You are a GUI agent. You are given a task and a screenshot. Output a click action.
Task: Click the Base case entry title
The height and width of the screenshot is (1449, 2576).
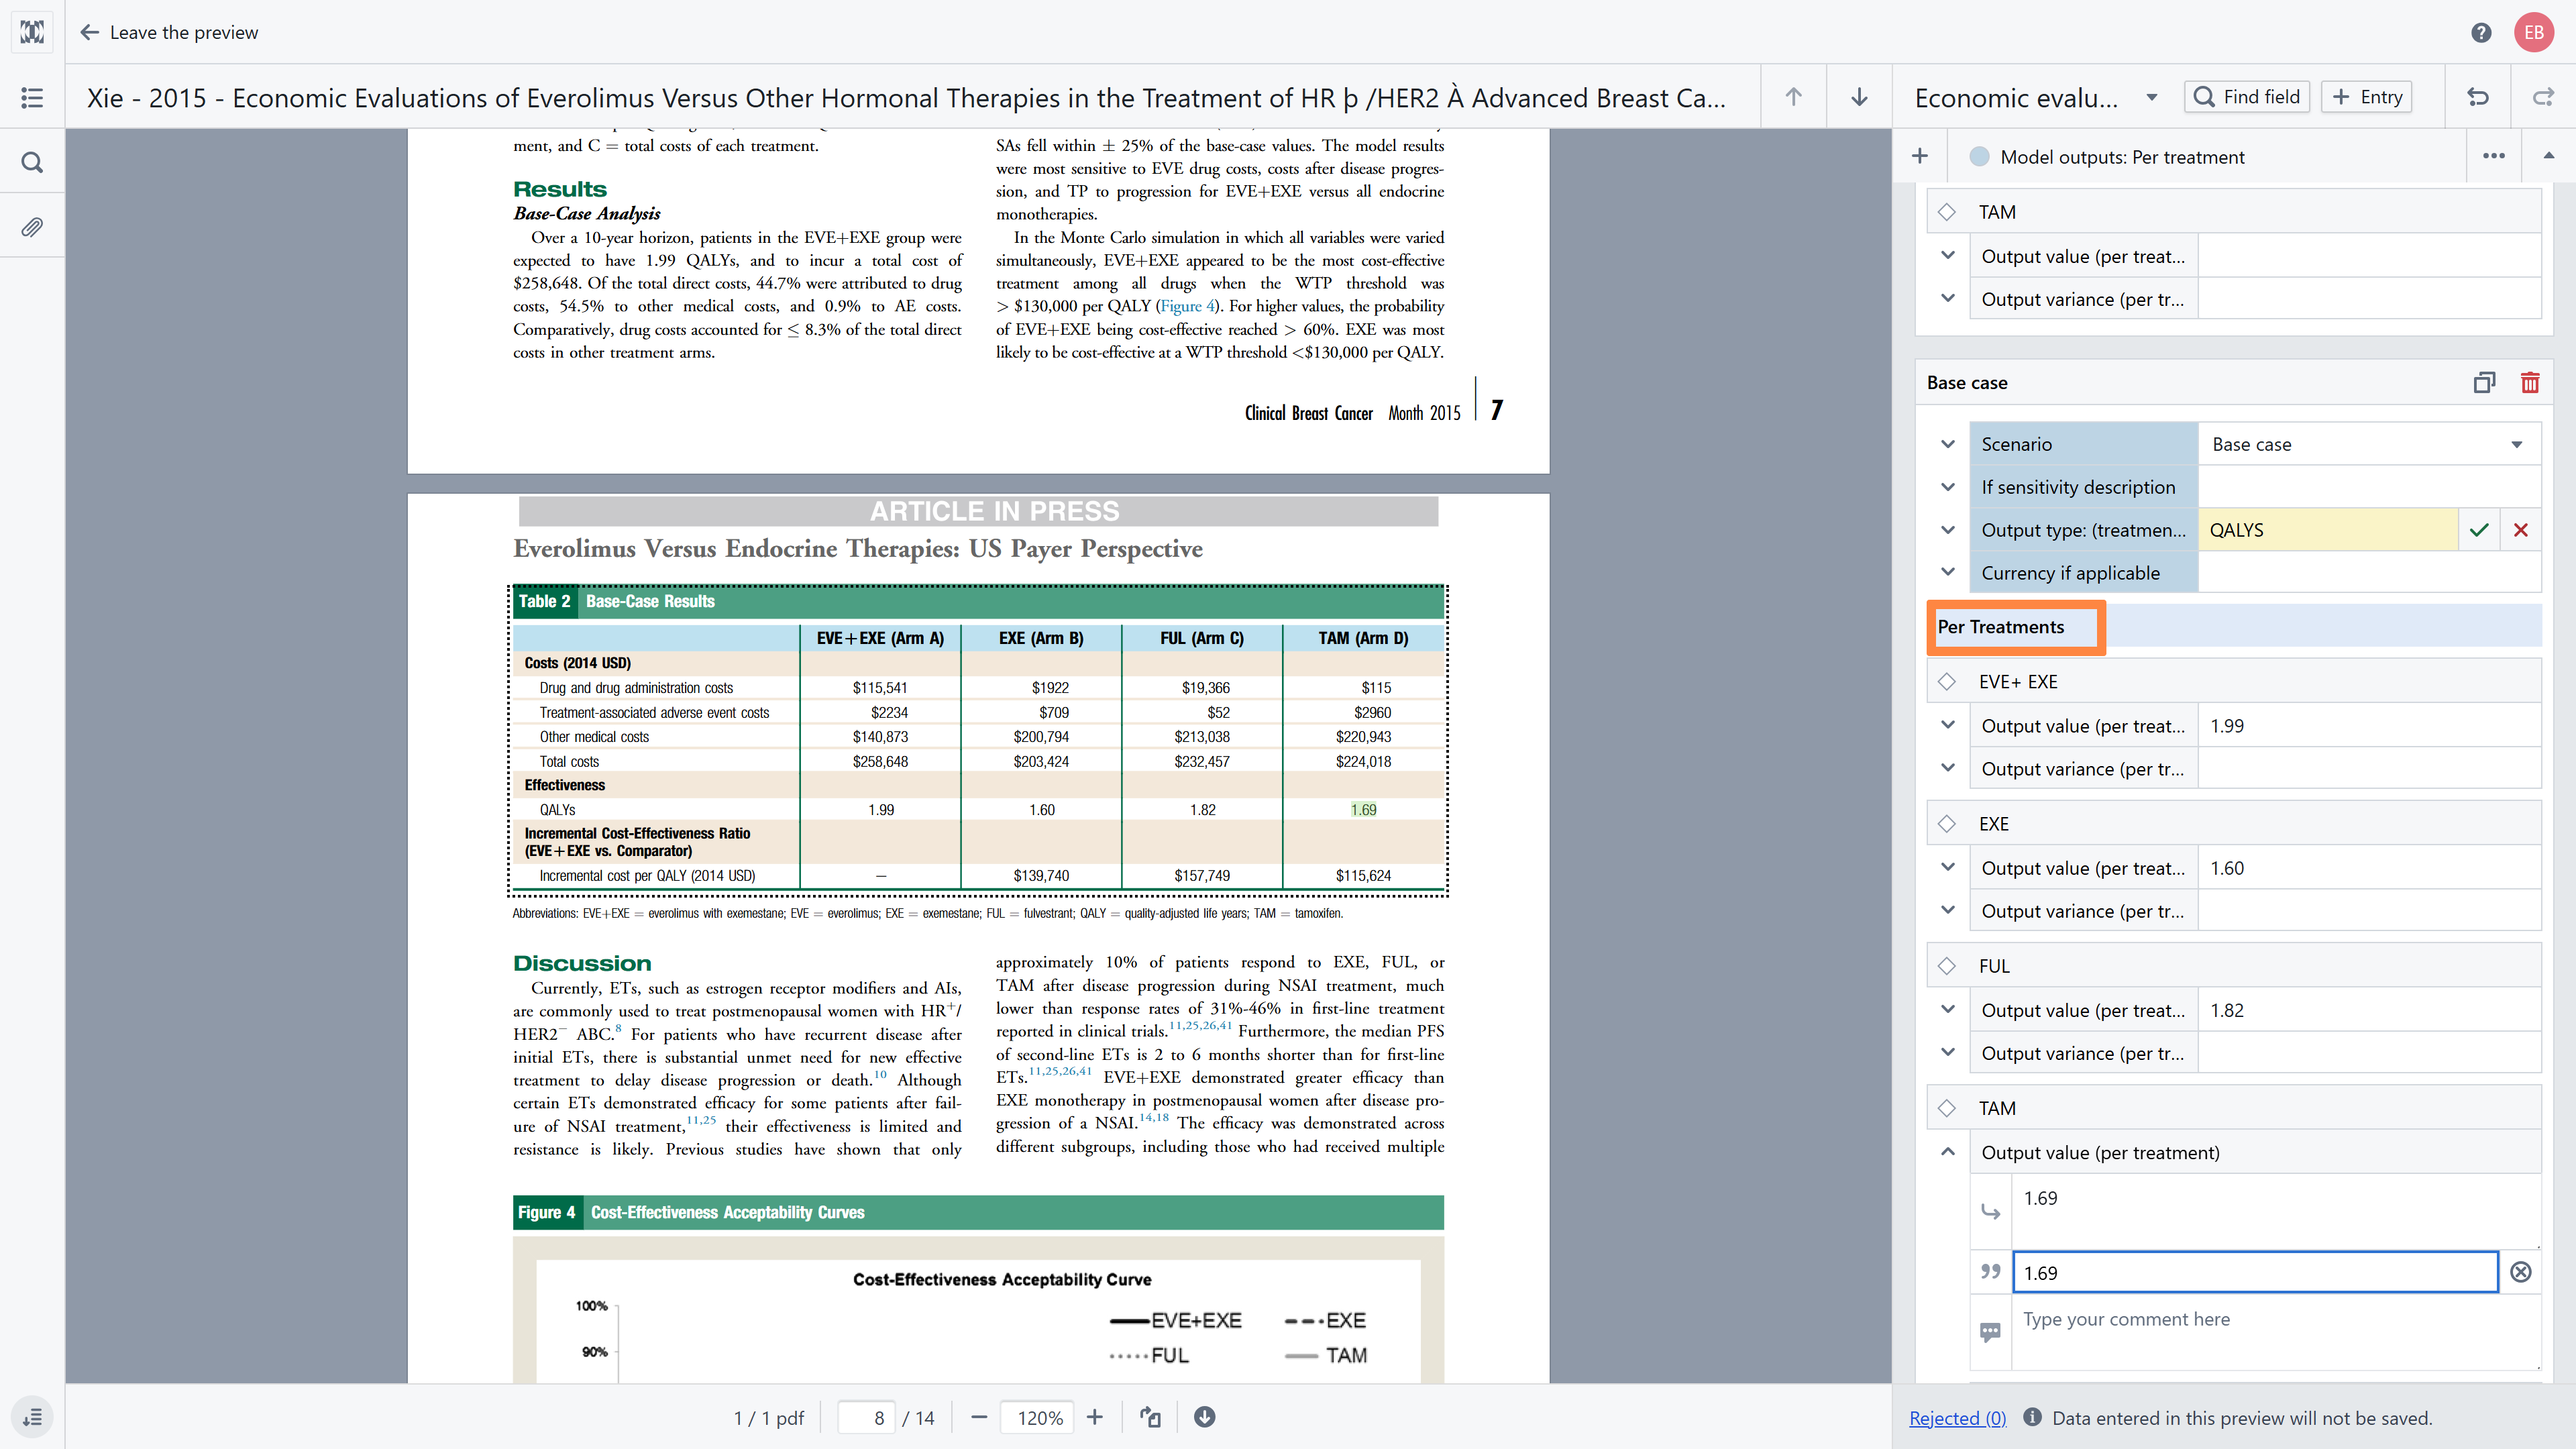pos(1967,382)
